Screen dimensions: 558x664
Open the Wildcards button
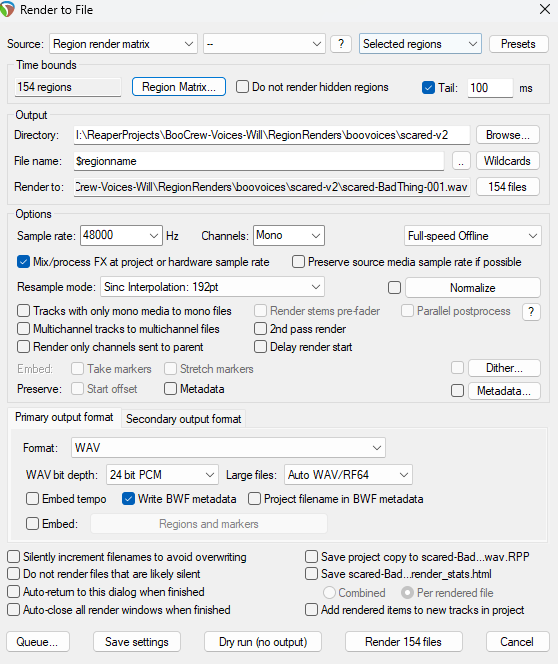[x=508, y=161]
